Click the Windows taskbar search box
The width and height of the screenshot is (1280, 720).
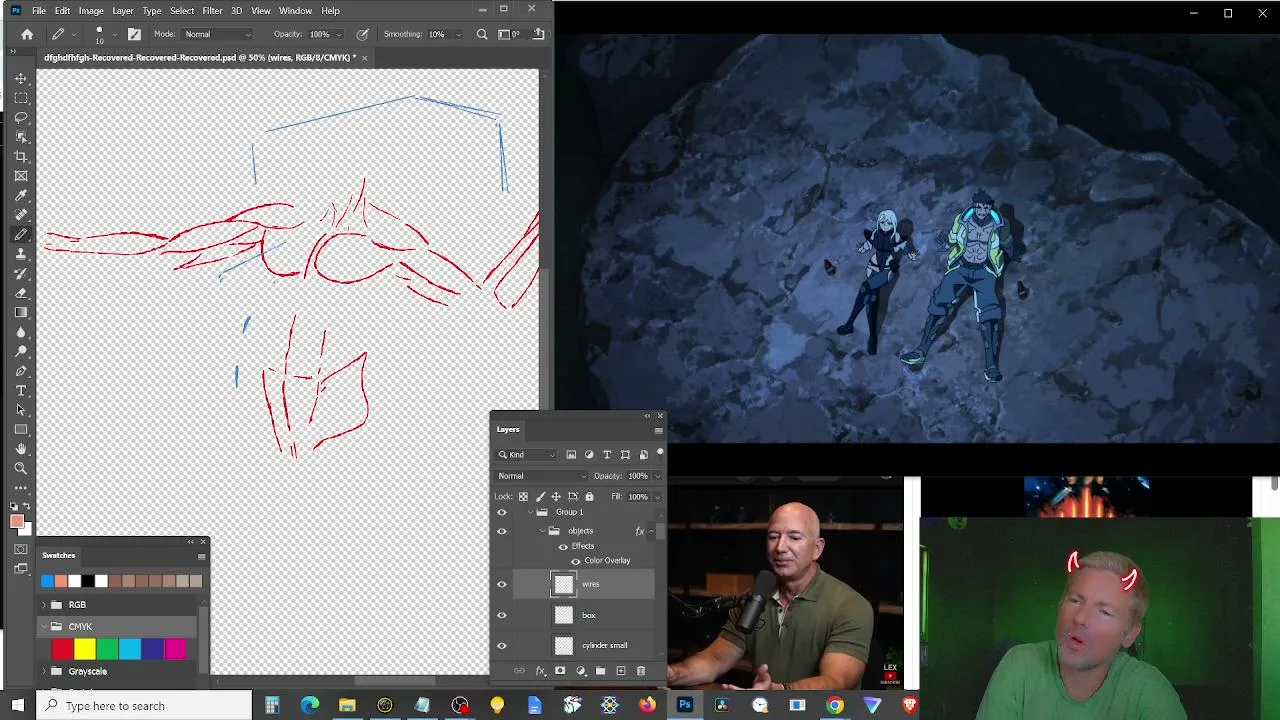point(144,706)
